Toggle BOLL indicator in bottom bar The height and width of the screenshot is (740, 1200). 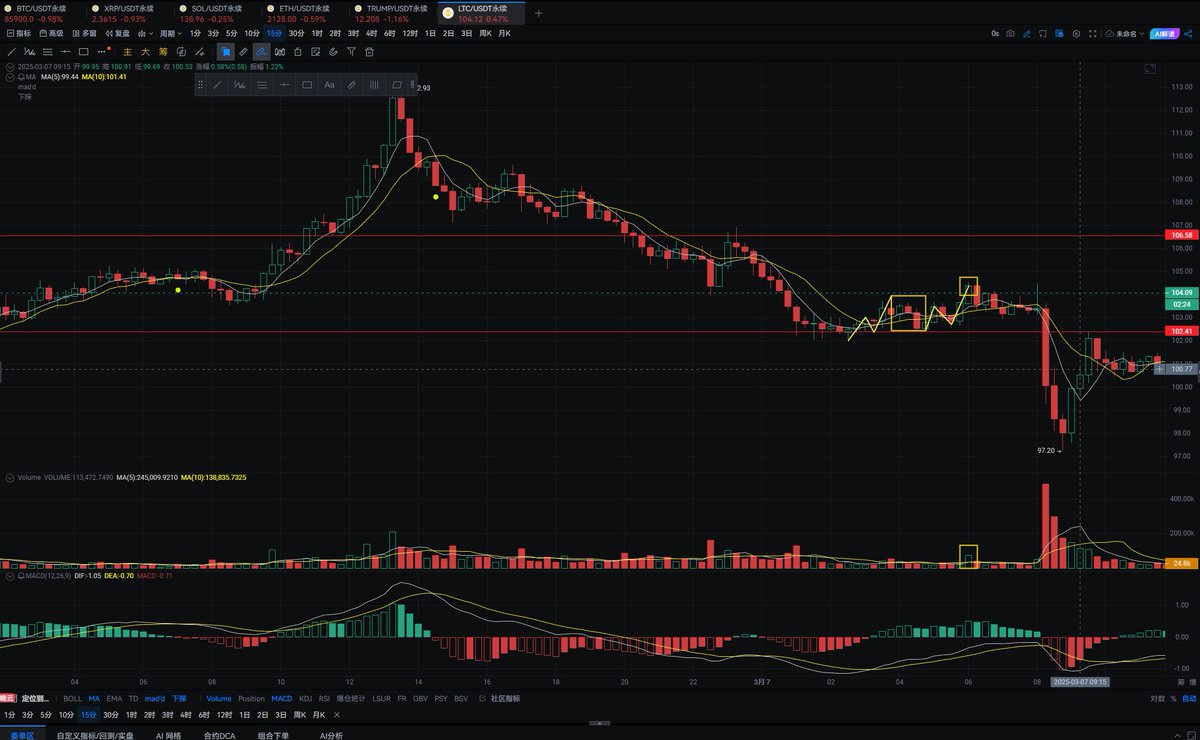73,698
